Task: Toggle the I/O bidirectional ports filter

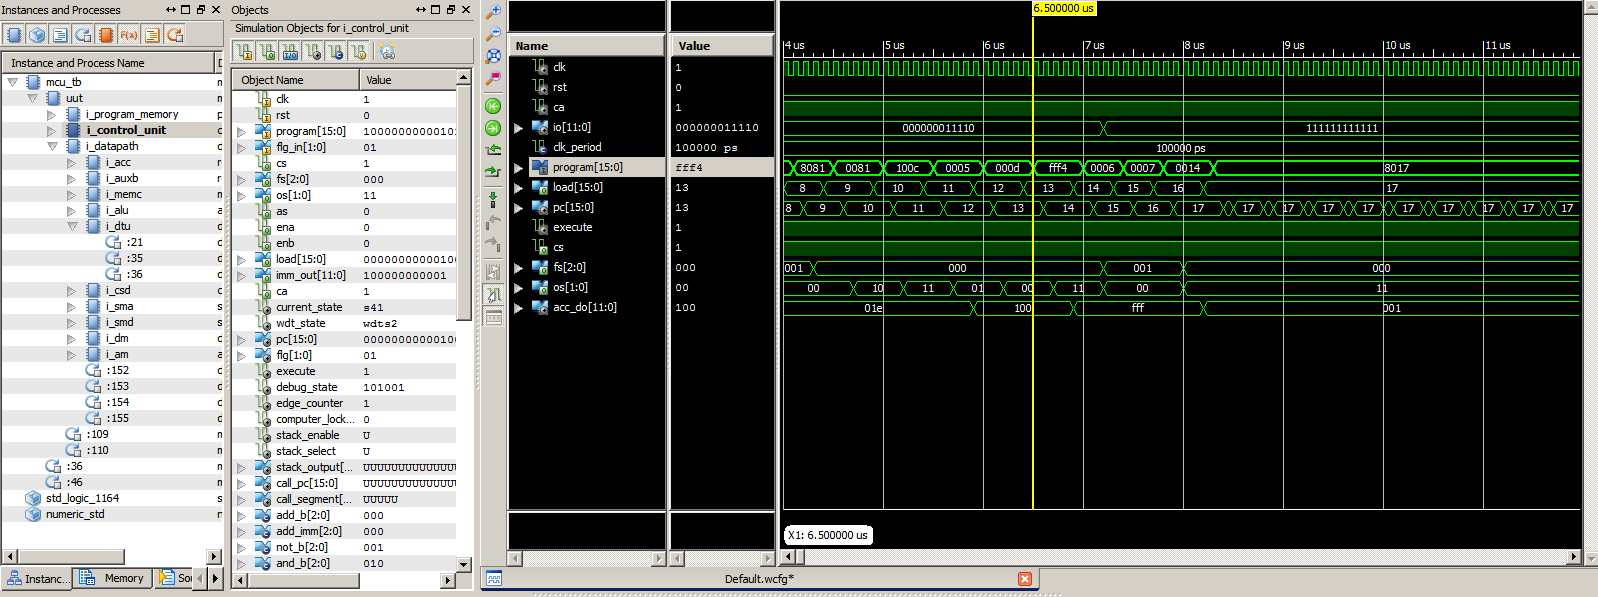Action: pyautogui.click(x=290, y=51)
